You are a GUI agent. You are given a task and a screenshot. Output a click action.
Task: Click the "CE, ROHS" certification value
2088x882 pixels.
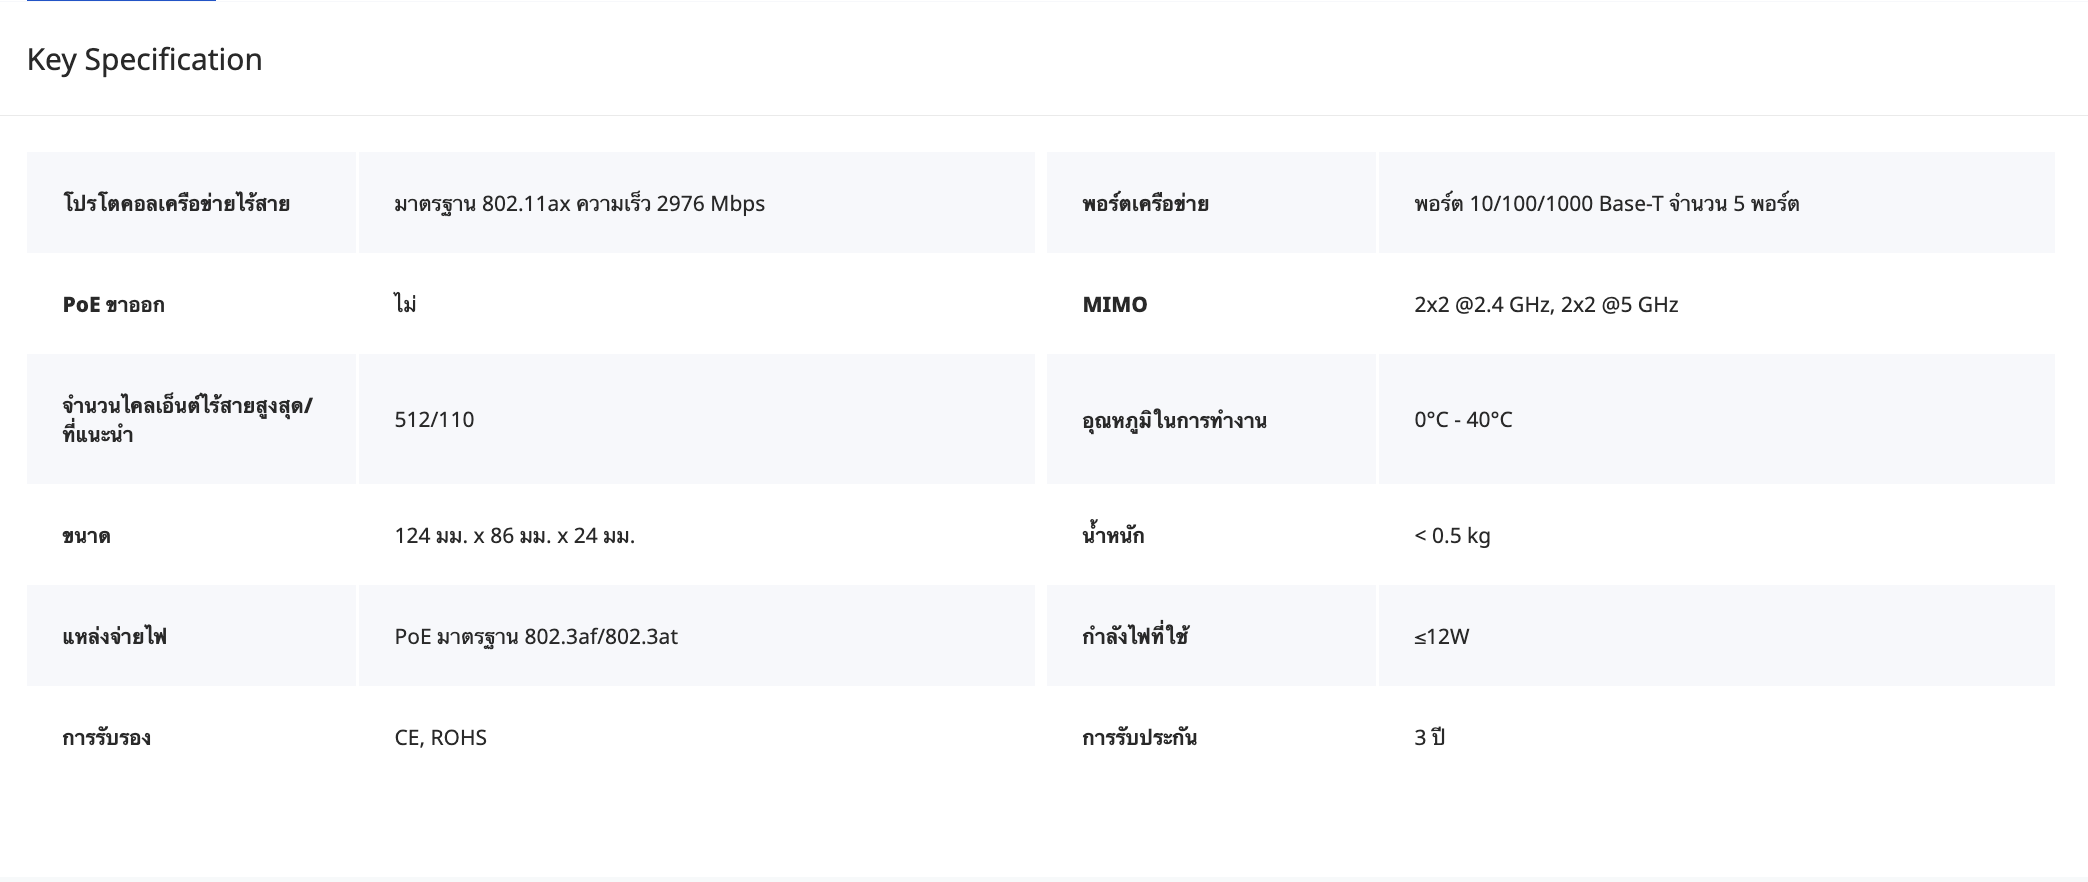(440, 738)
